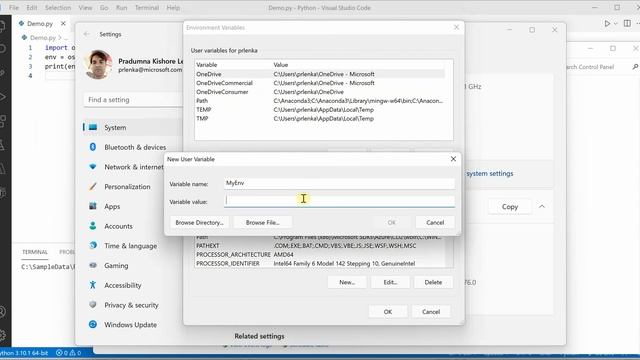This screenshot has height=360, width=640.
Task: Click Variable column header in user variables
Action: (x=207, y=65)
